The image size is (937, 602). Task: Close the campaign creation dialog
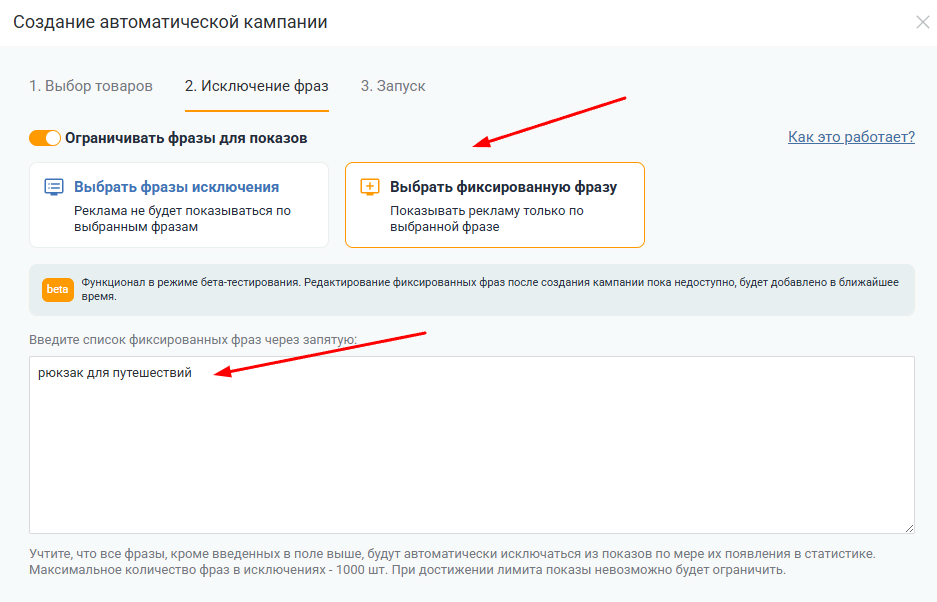(923, 23)
